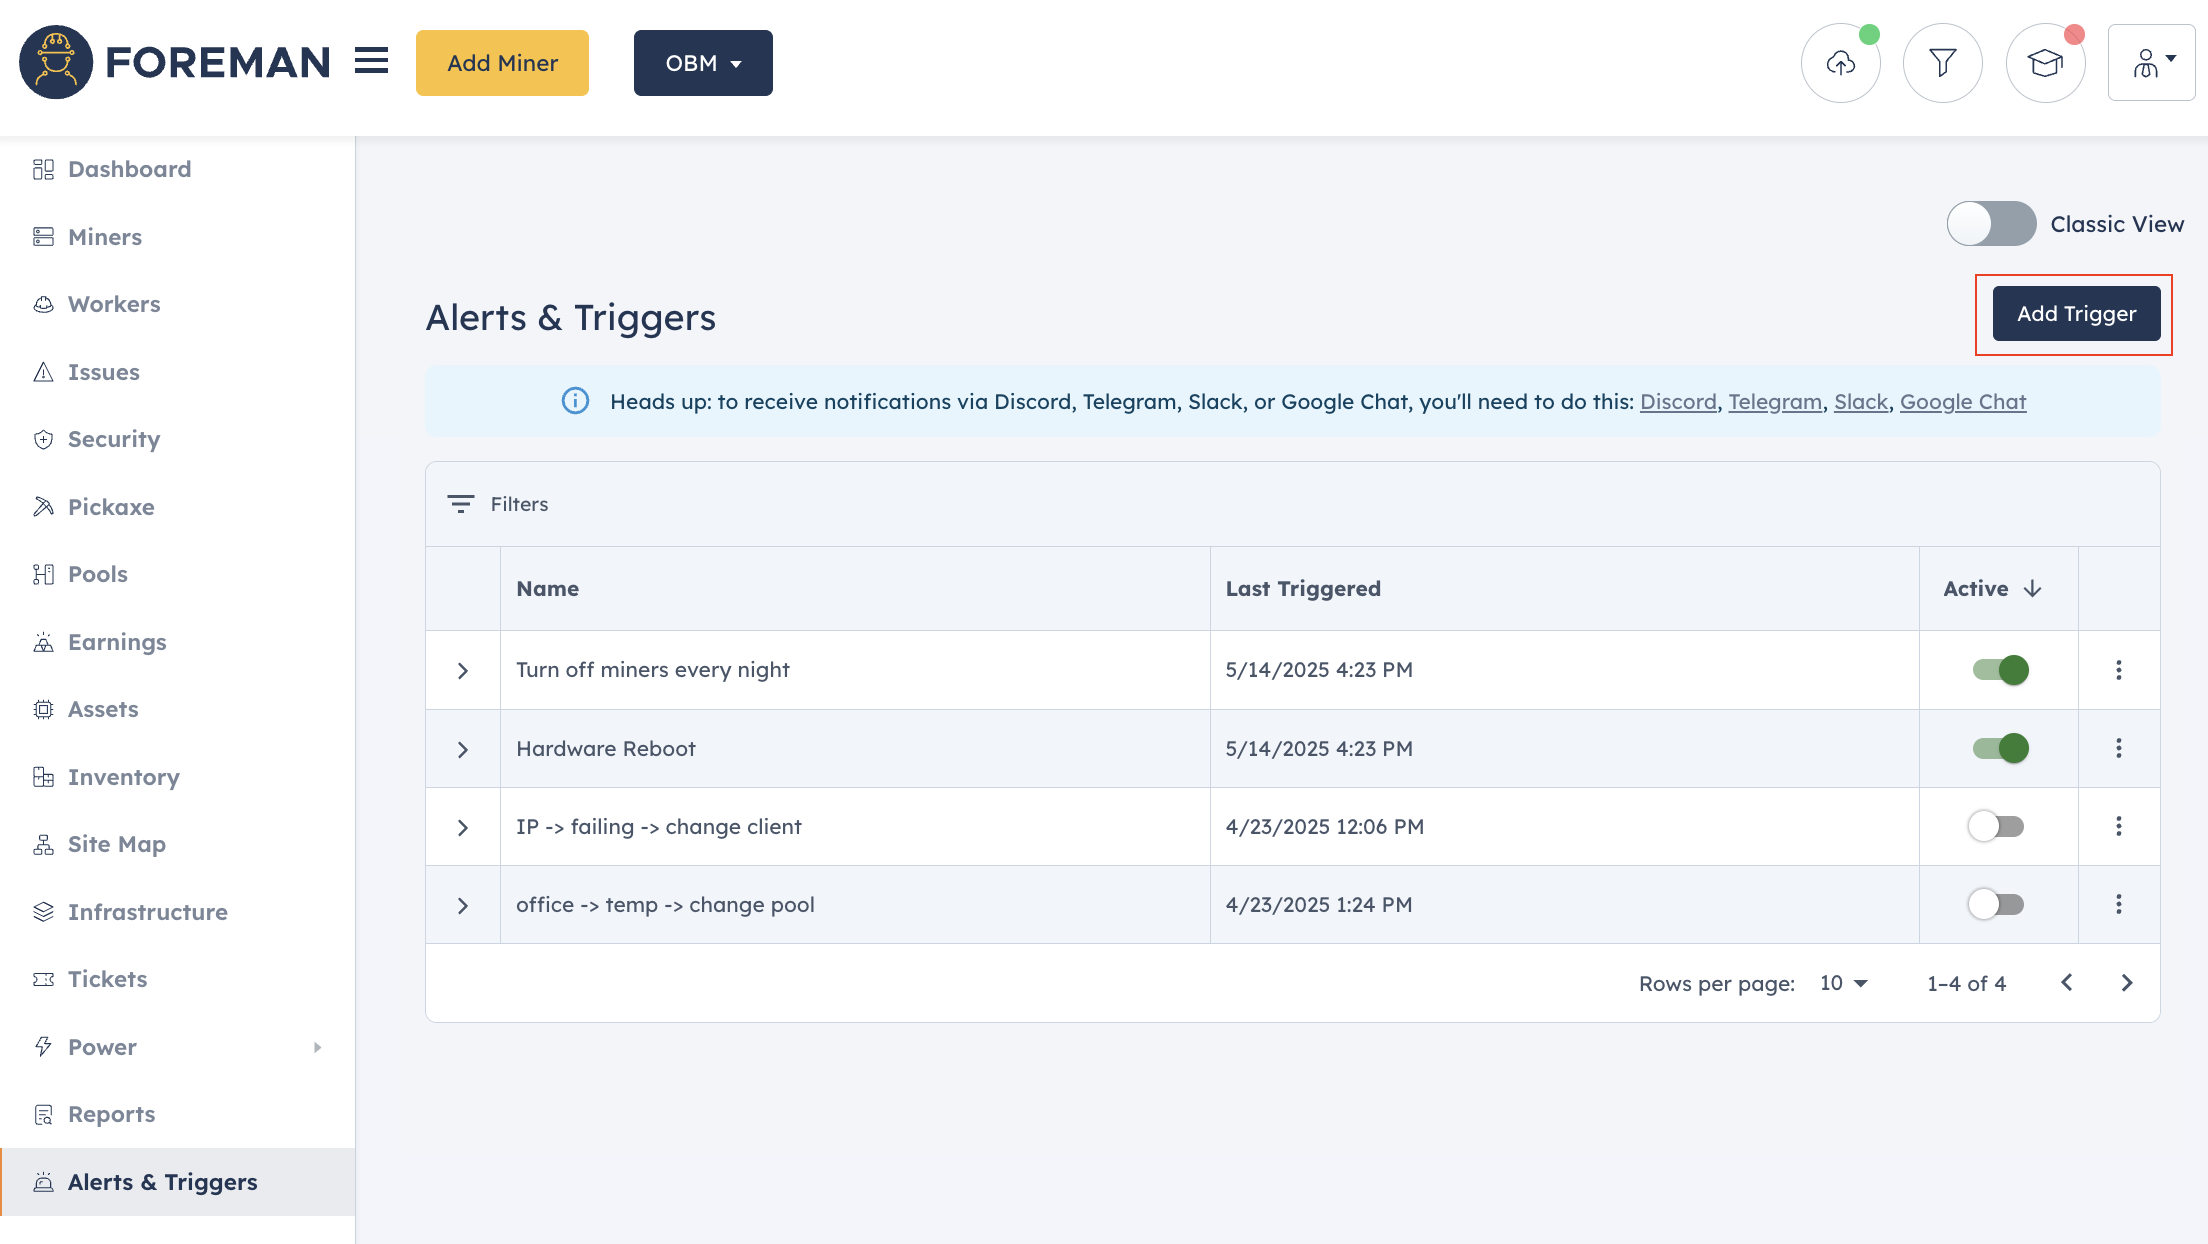Sort by the Active column arrow
The image size is (2208, 1244).
coord(2032,589)
